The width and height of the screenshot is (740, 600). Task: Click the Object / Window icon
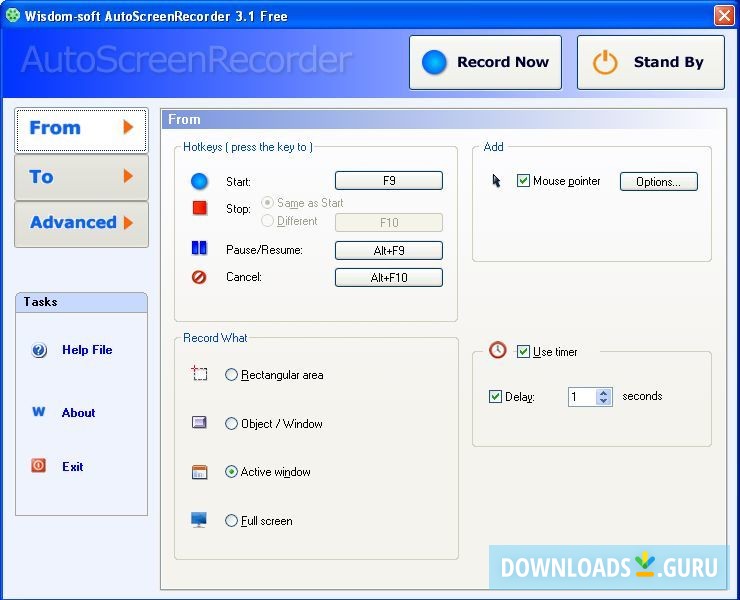pos(199,422)
